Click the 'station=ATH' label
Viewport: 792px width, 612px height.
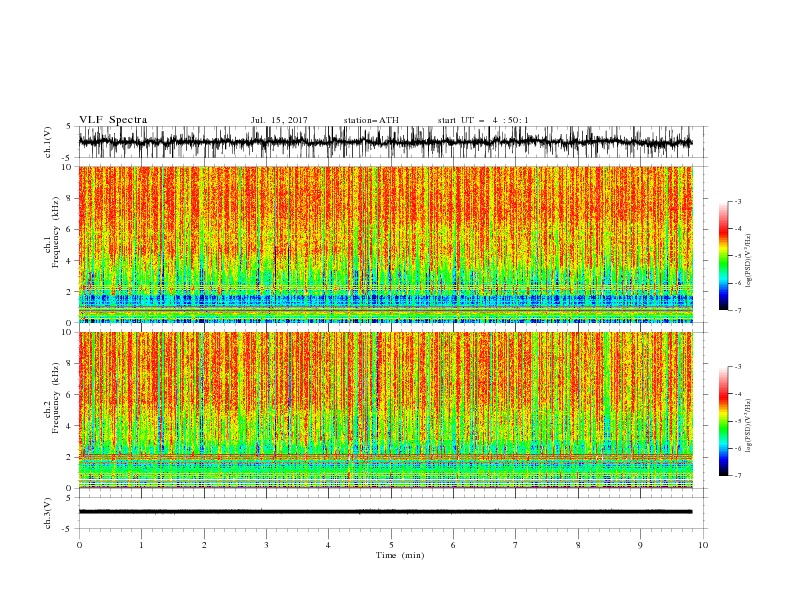click(371, 120)
